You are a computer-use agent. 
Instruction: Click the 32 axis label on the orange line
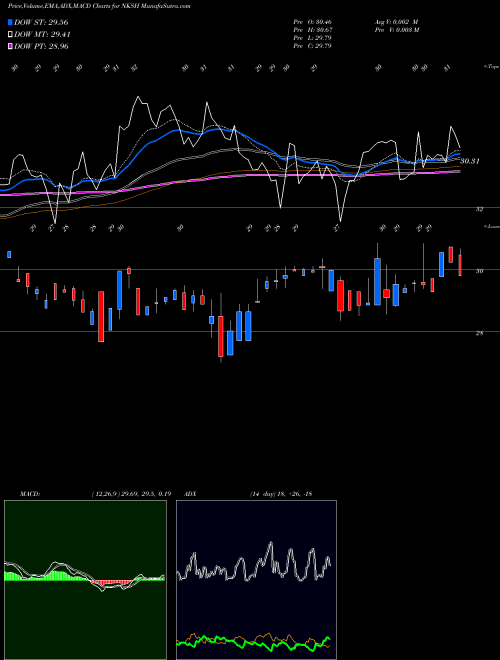479,209
